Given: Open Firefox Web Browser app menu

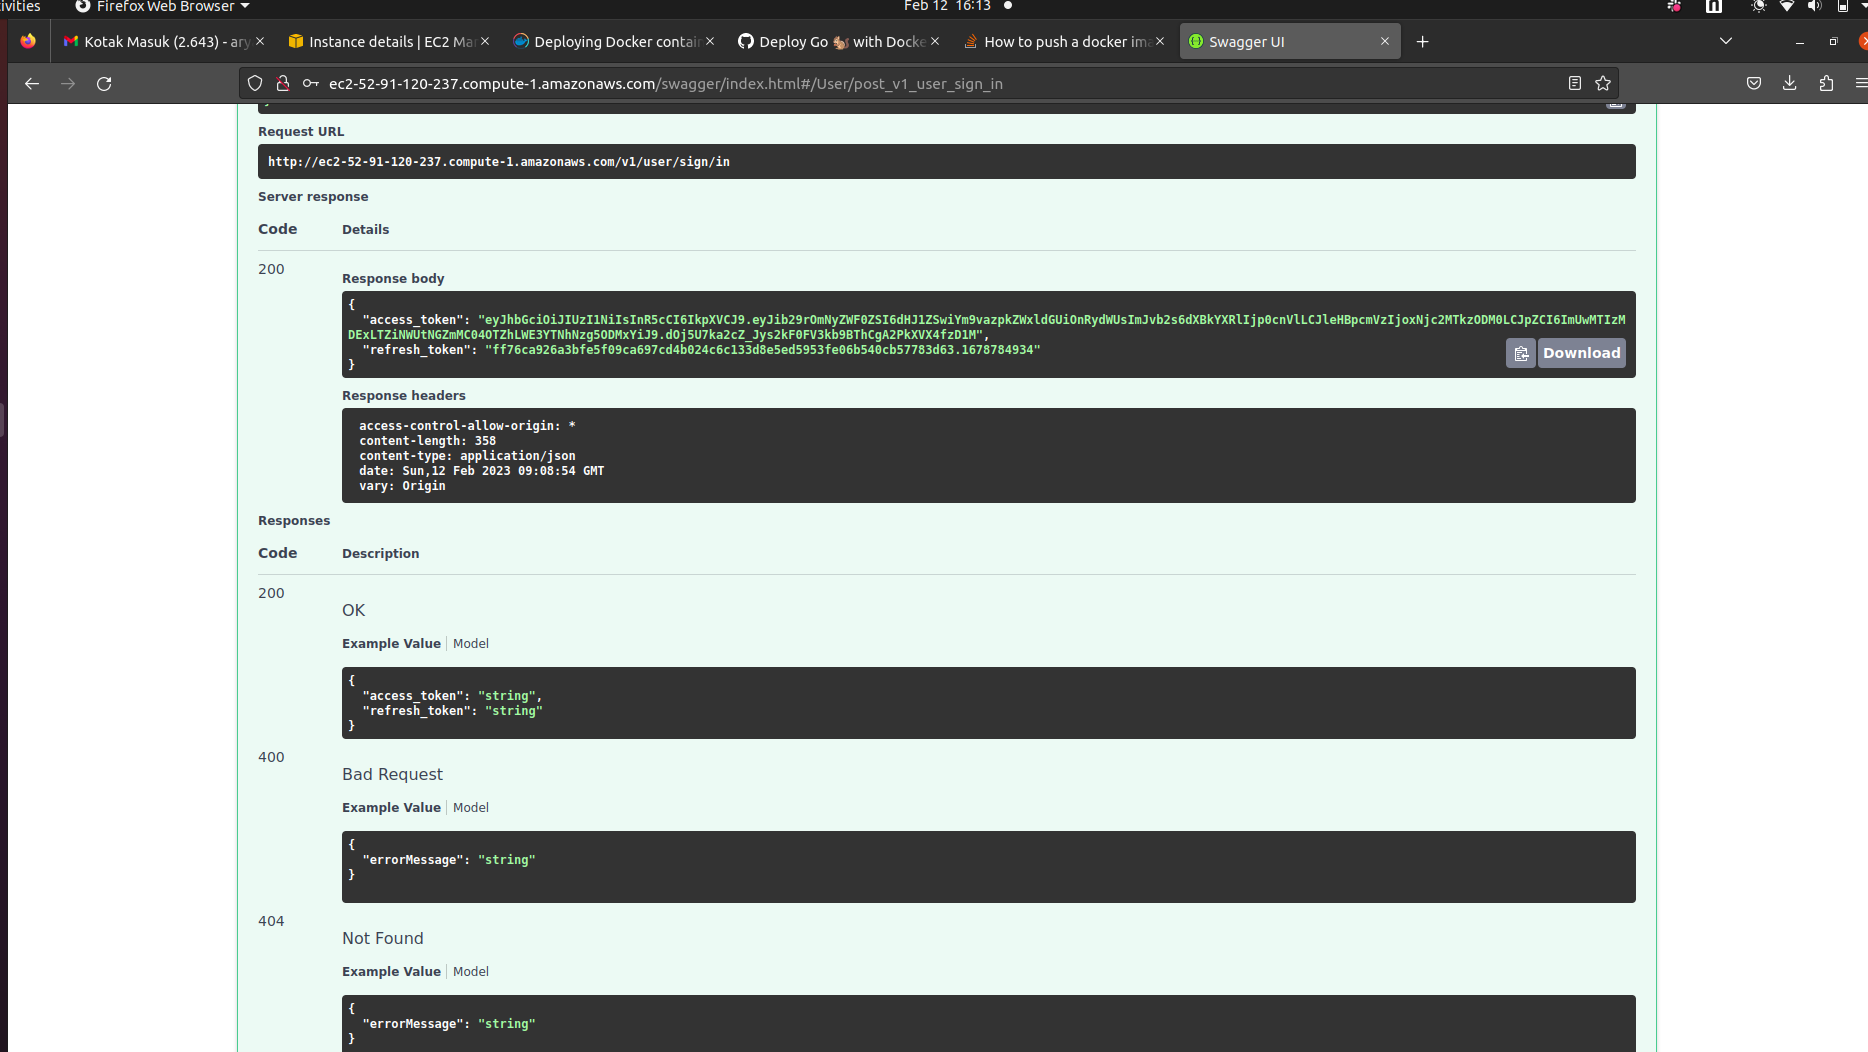Looking at the screenshot, I should click(162, 7).
